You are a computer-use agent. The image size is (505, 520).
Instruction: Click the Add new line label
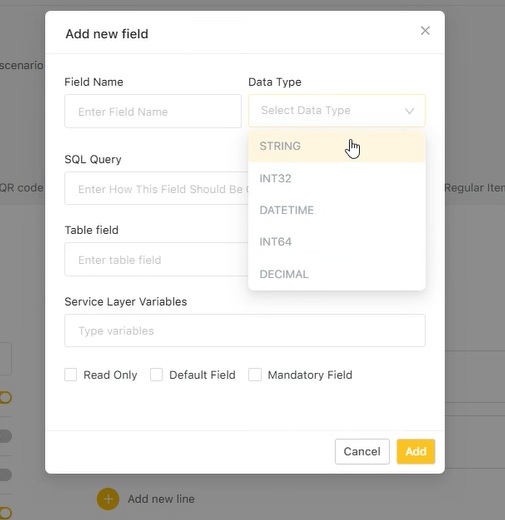(x=161, y=499)
